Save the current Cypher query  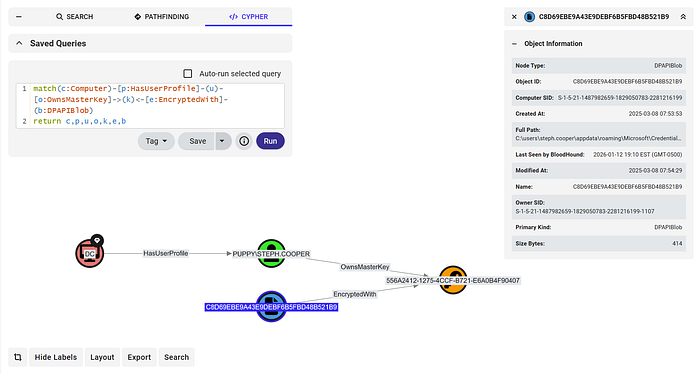pyautogui.click(x=197, y=141)
